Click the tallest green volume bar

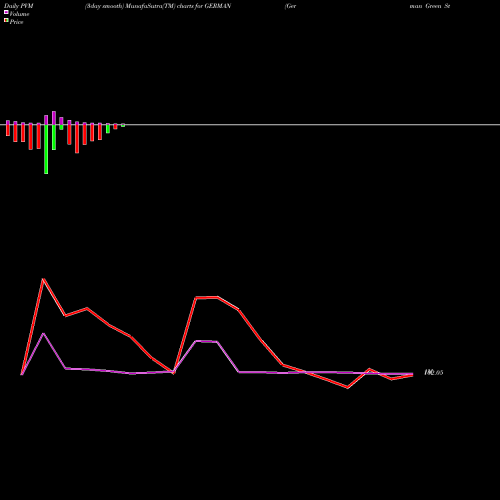click(x=46, y=149)
